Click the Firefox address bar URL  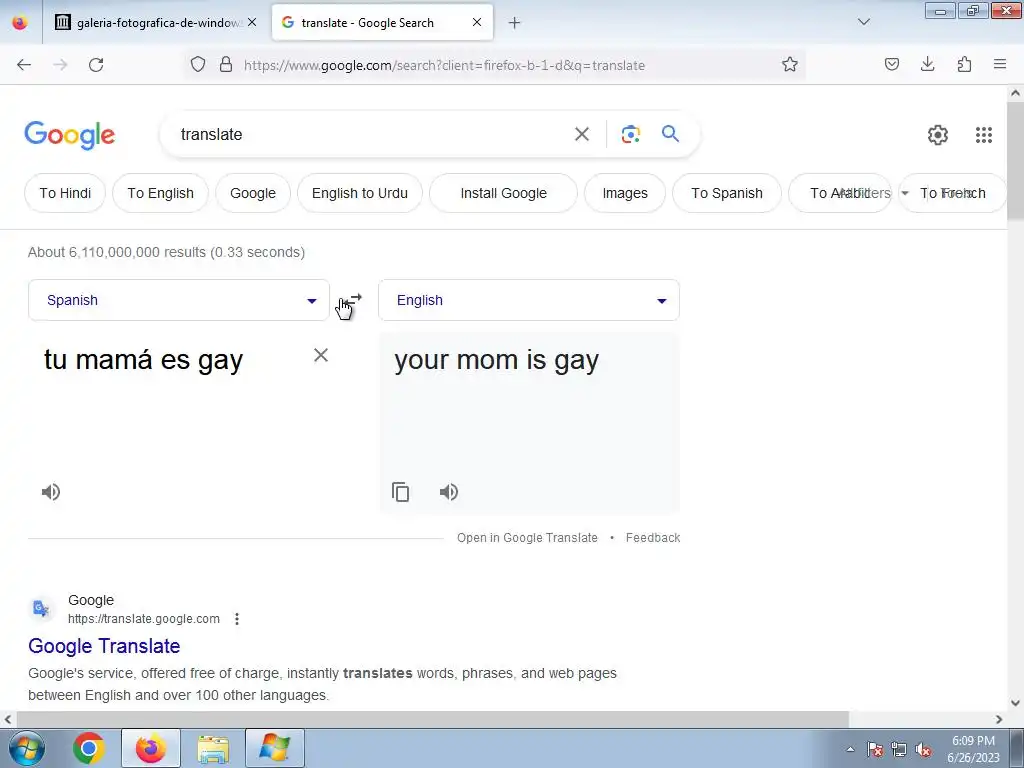pyautogui.click(x=444, y=65)
